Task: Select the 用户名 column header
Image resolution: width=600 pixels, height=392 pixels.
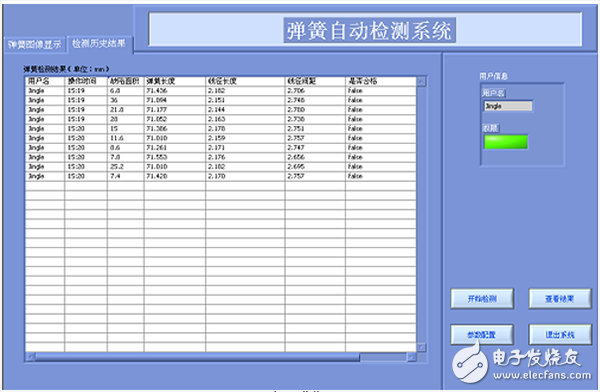Action: point(45,81)
